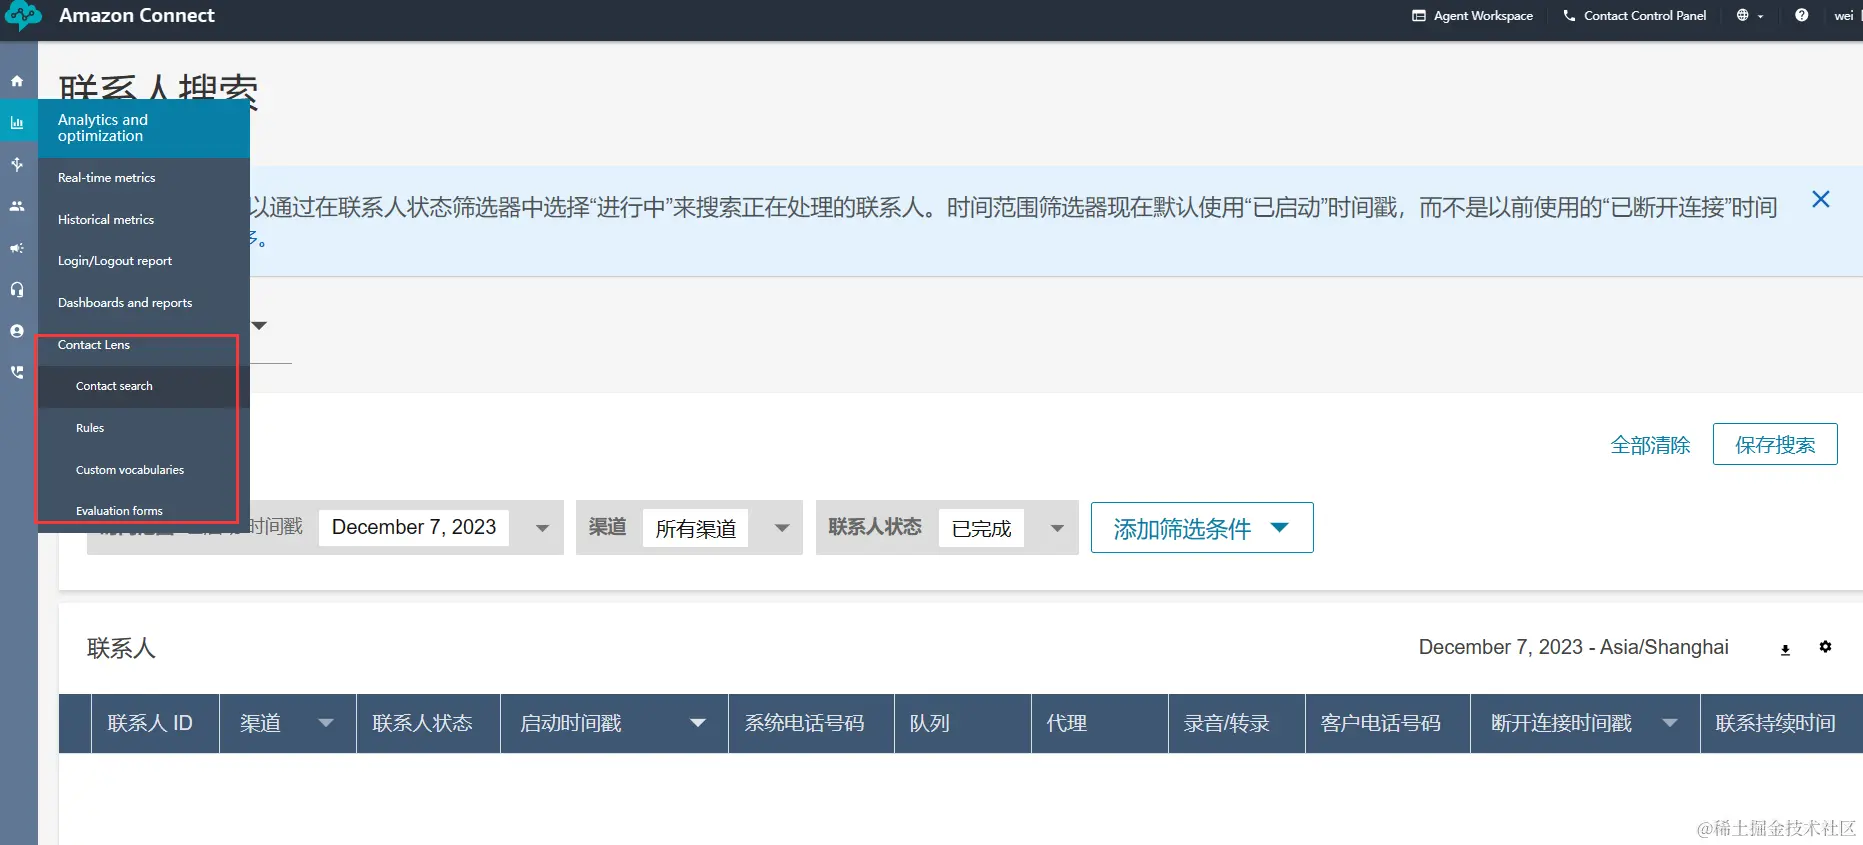This screenshot has height=845, width=1863.
Task: Select Analytics and optimization menu header
Action: coord(144,128)
